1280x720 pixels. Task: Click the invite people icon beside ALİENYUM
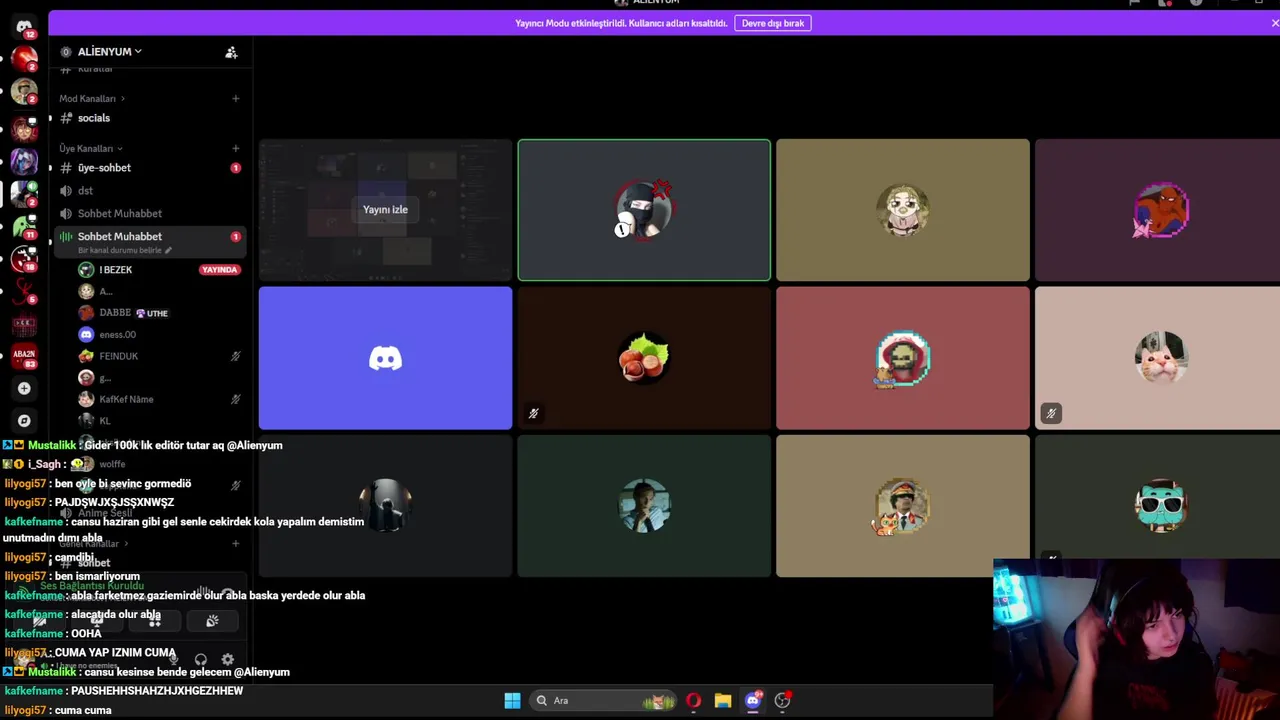(231, 52)
